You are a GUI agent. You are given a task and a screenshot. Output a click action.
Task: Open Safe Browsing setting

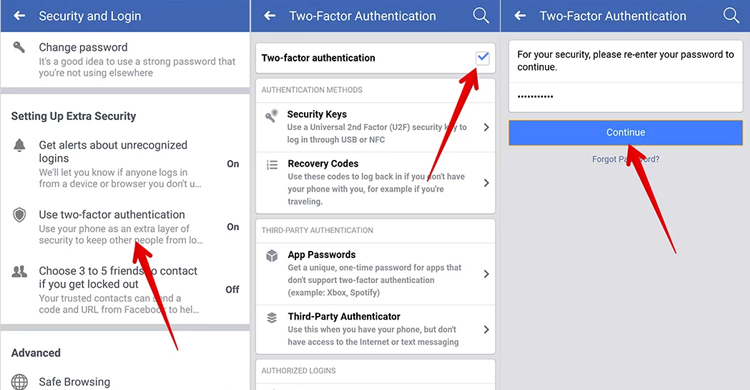click(125, 382)
